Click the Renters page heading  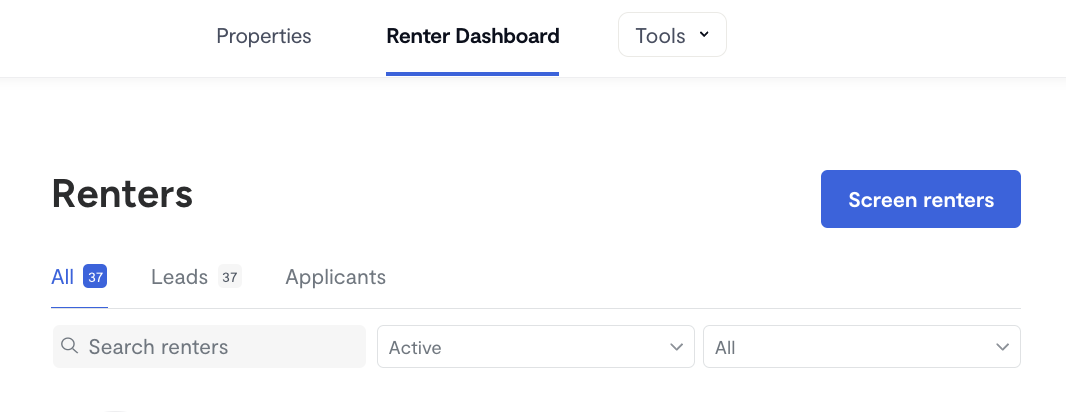tap(122, 194)
